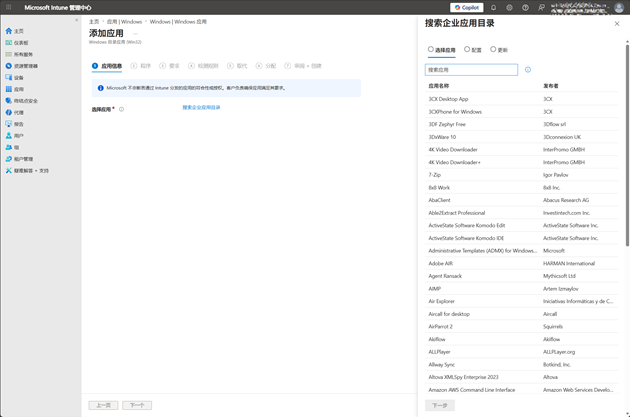The width and height of the screenshot is (630, 417).
Task: Open the App information step tab
Action: [107, 66]
